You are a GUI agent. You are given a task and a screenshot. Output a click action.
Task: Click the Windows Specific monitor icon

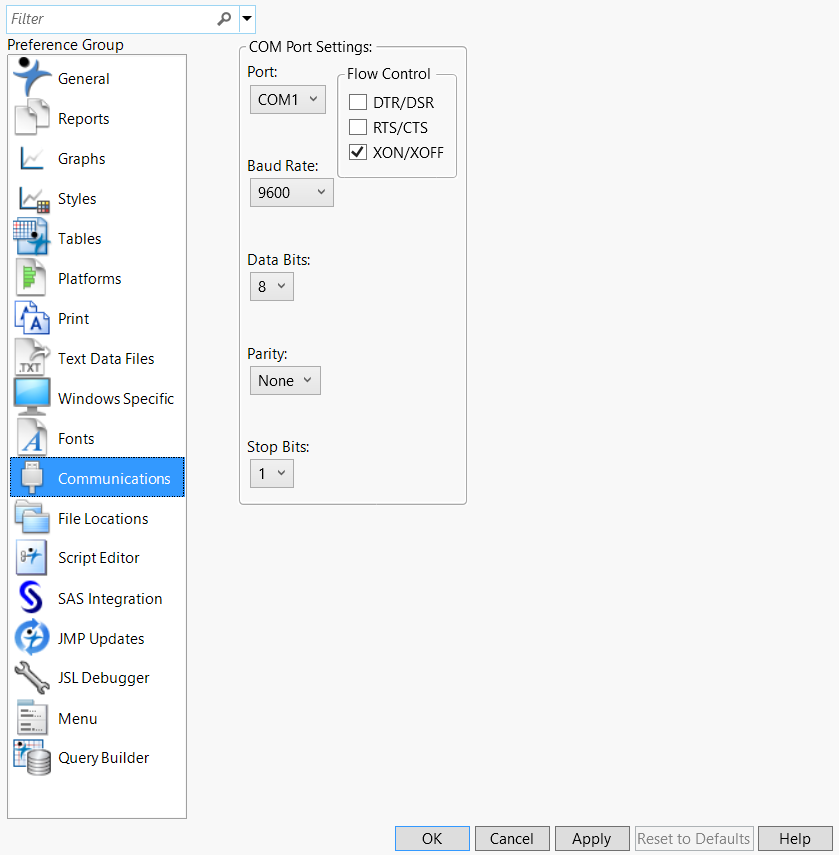tap(32, 397)
